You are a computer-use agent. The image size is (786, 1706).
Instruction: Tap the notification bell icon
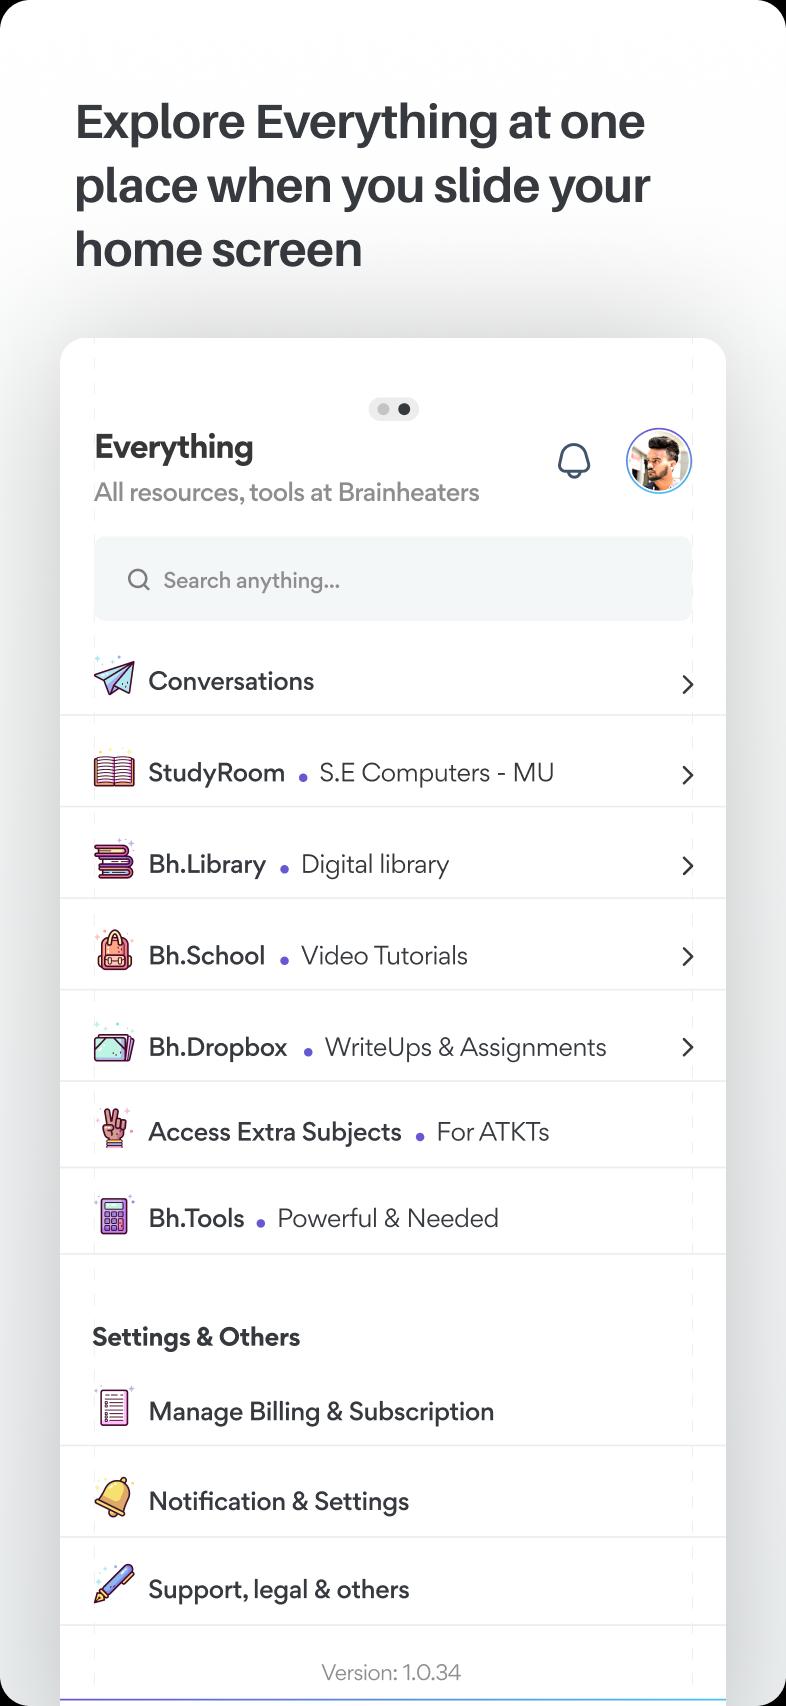tap(574, 461)
